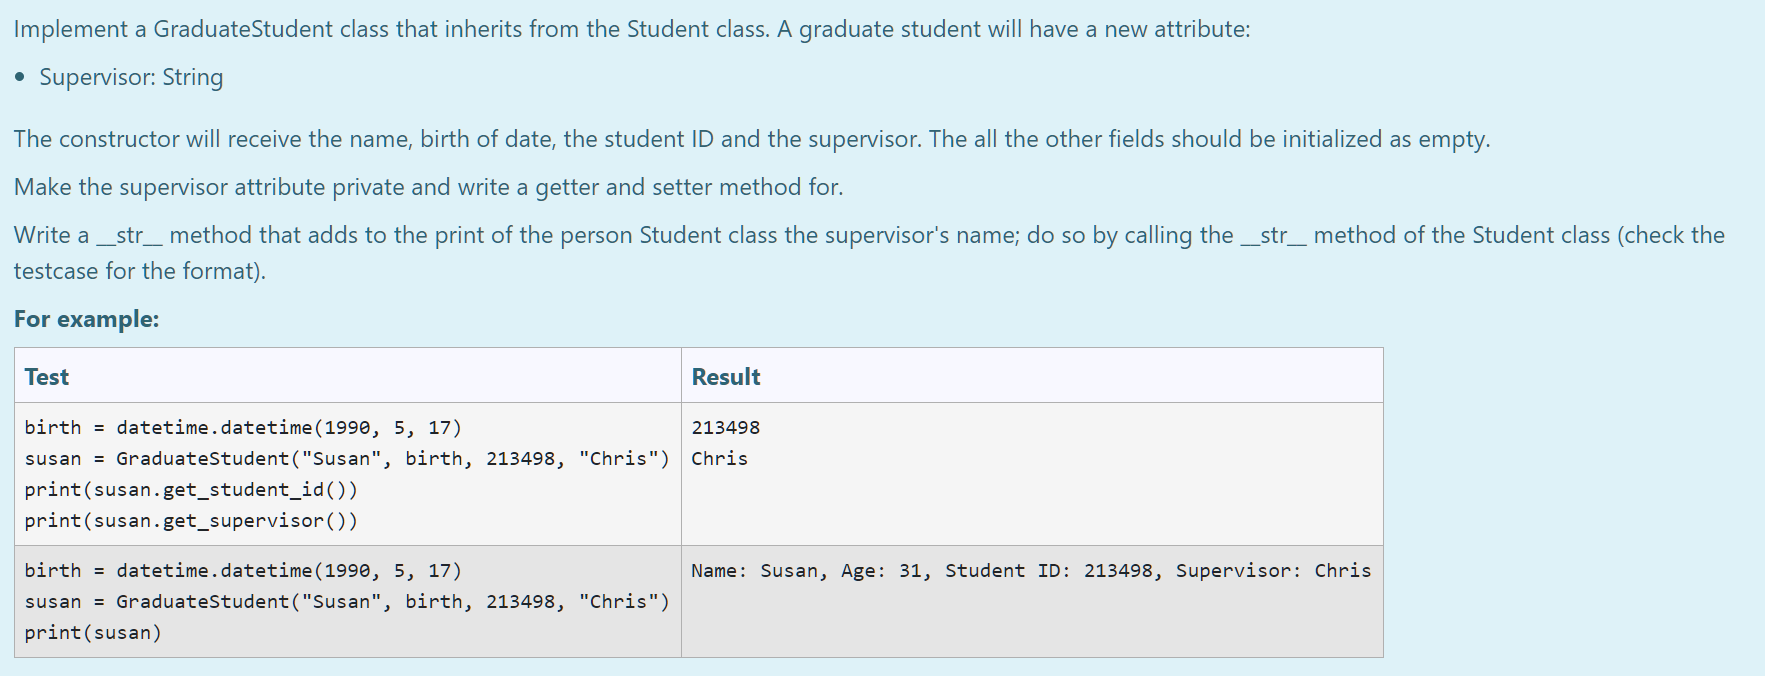Click the "testcase for the format" line

click(139, 271)
